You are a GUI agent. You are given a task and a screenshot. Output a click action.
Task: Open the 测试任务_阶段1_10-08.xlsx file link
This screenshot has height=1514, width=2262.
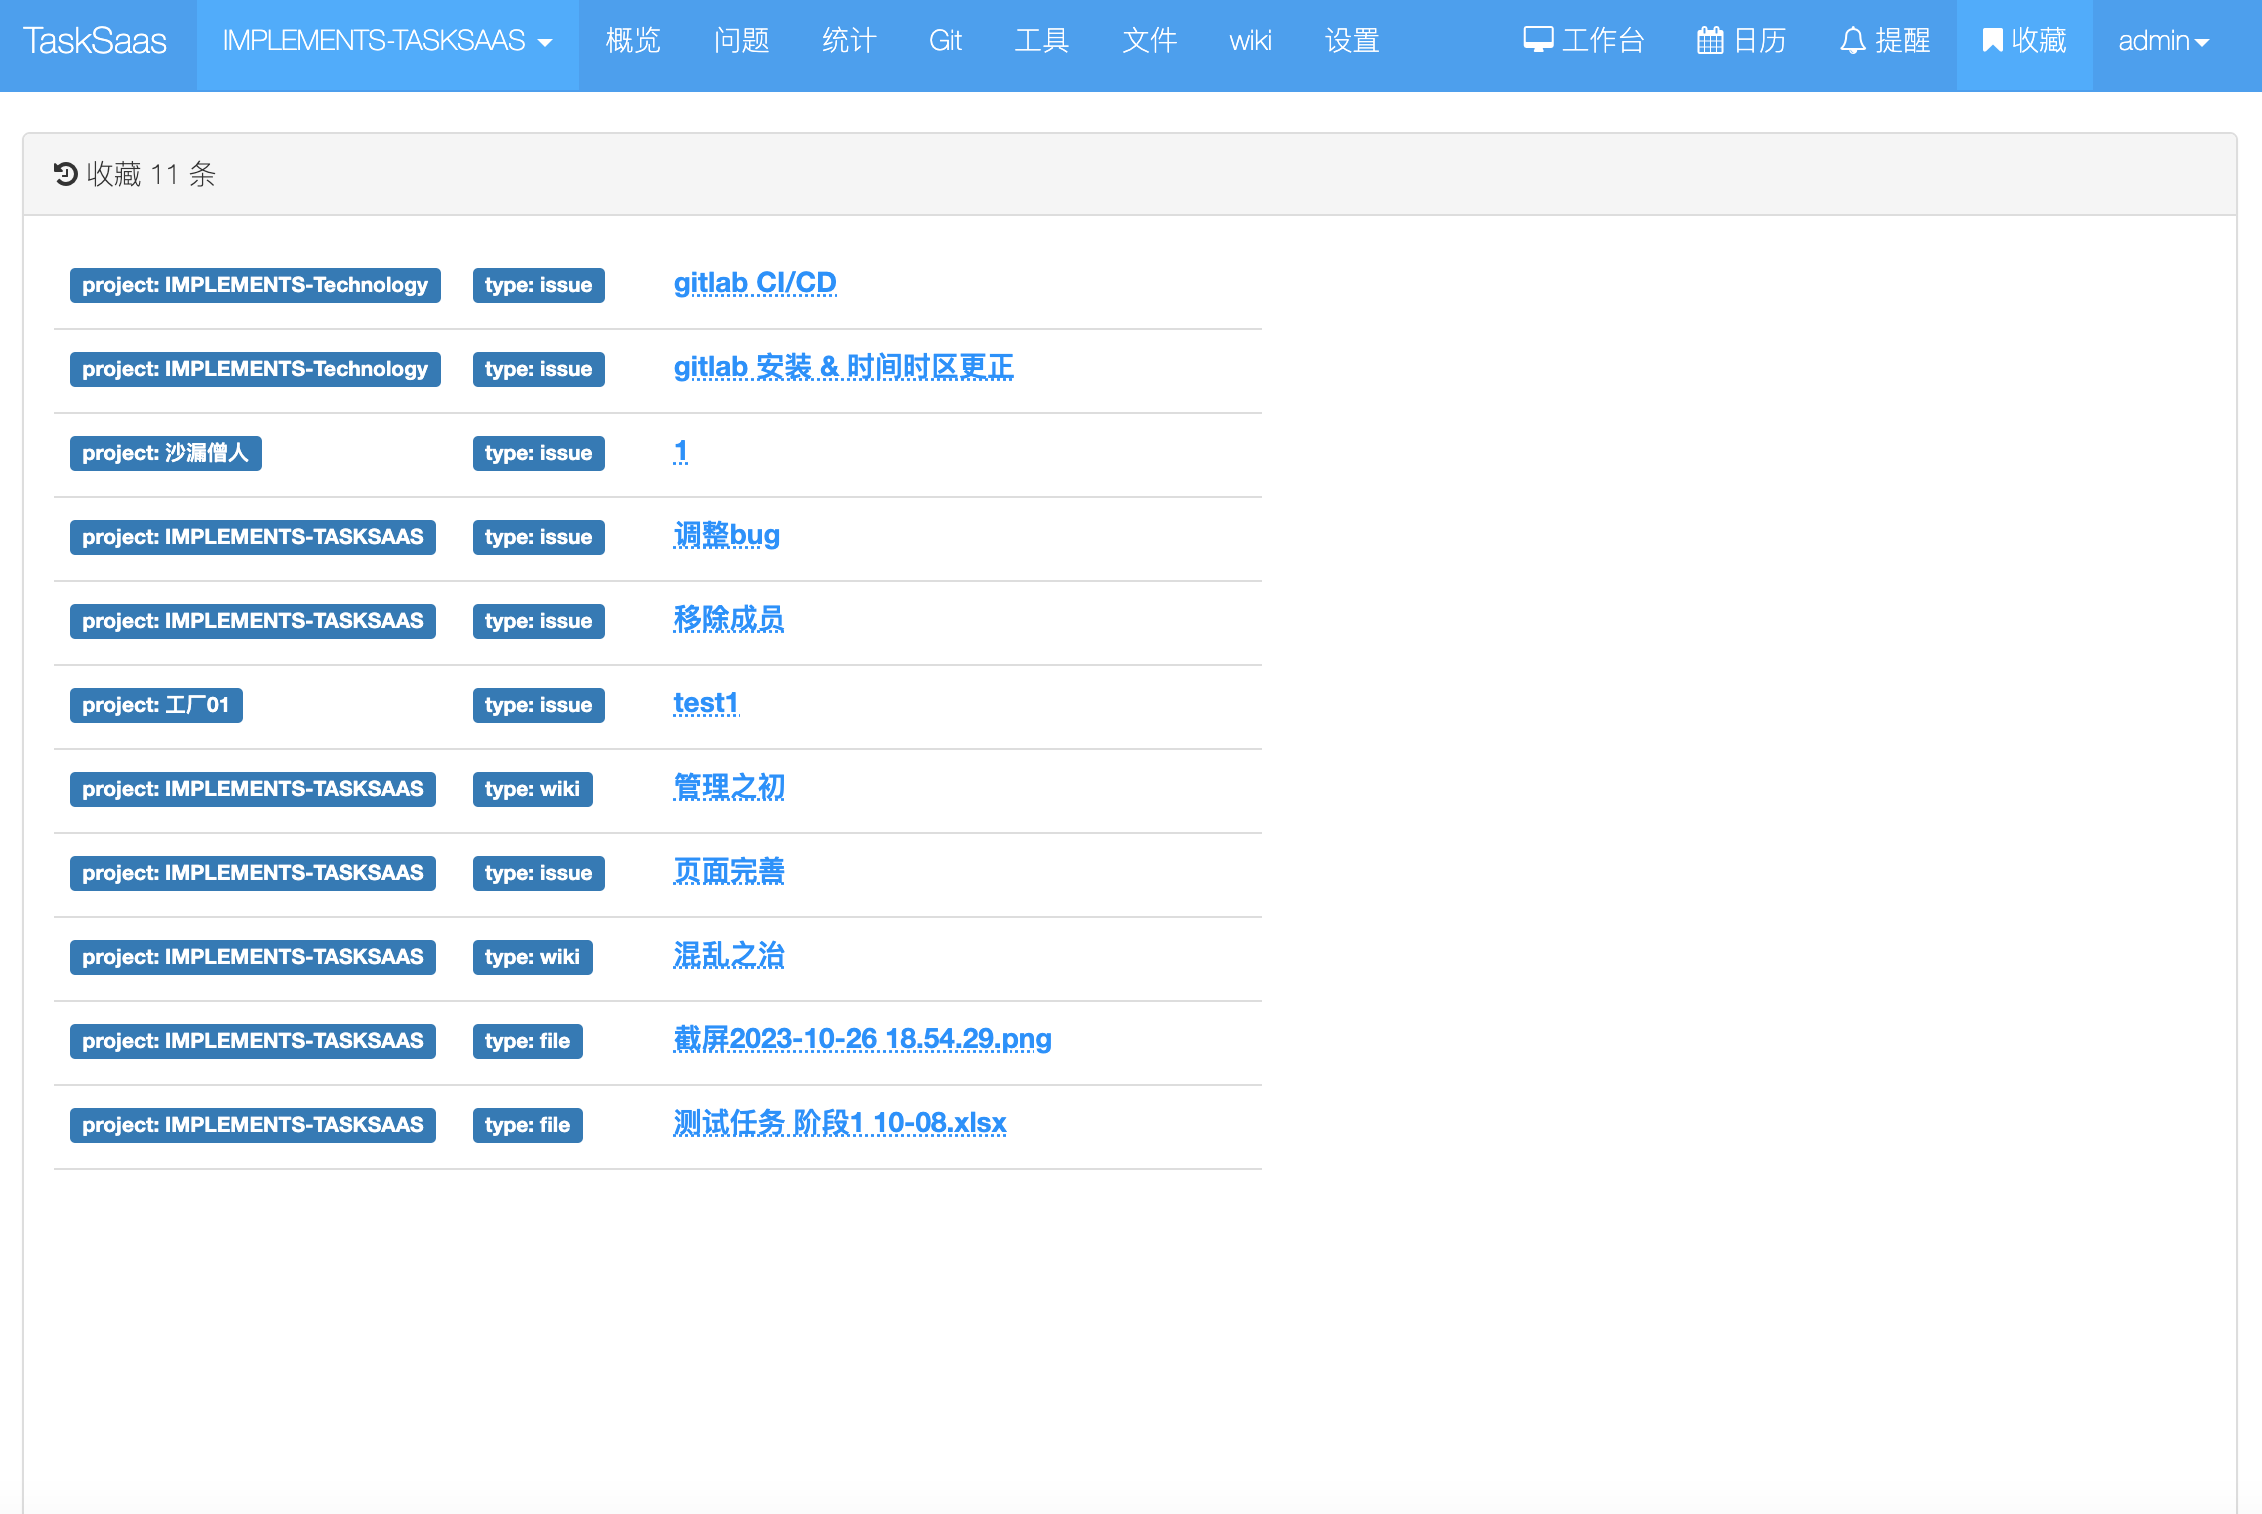(839, 1123)
